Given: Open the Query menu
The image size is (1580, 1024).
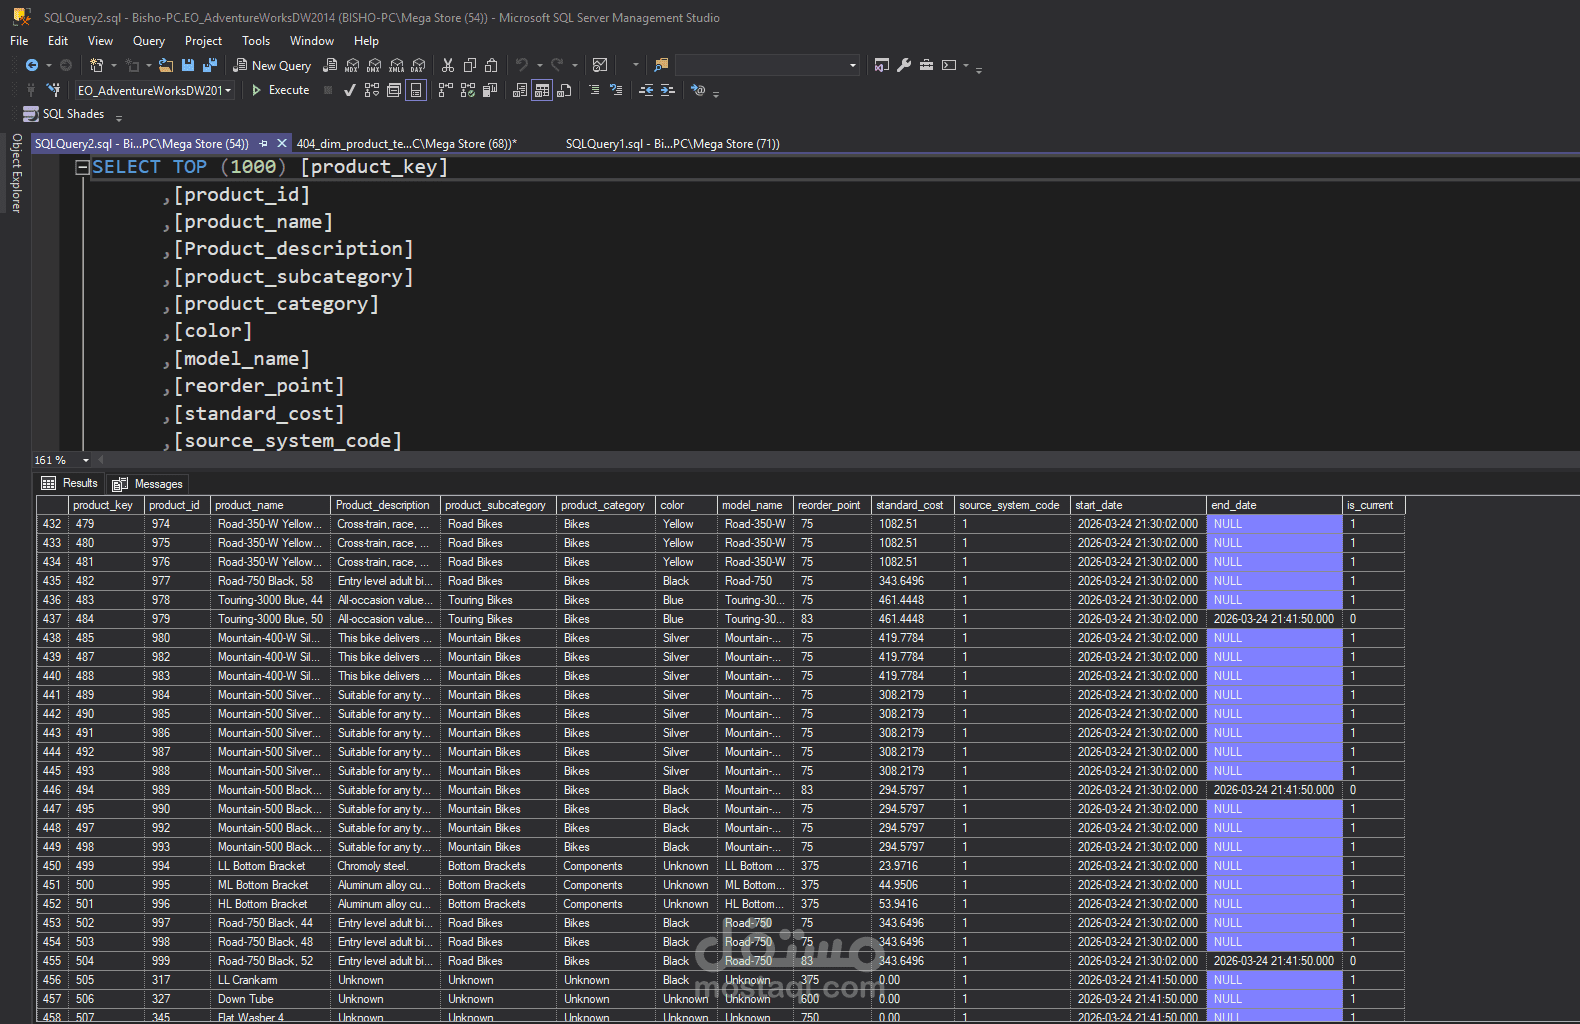Looking at the screenshot, I should (149, 41).
